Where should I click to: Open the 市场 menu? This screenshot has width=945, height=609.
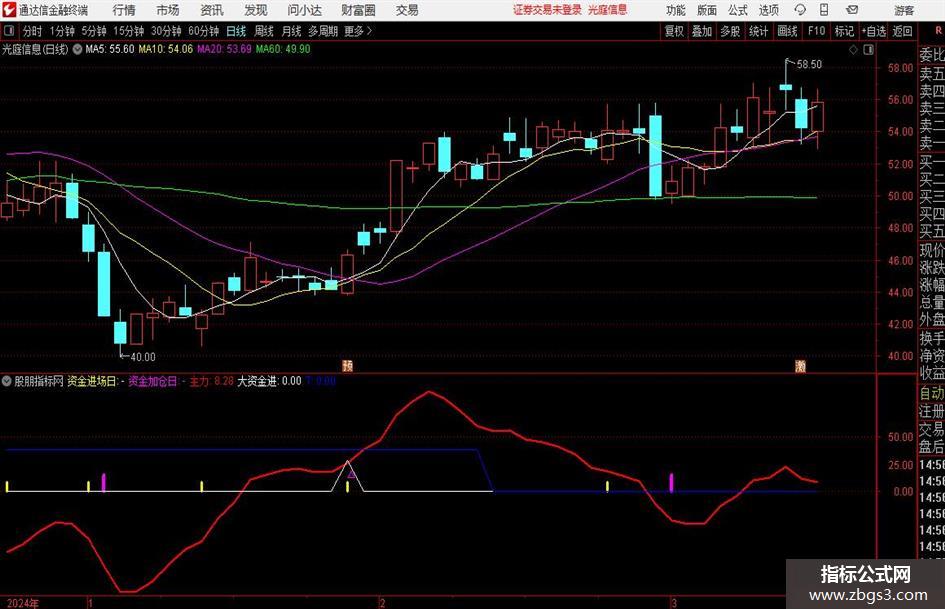168,10
